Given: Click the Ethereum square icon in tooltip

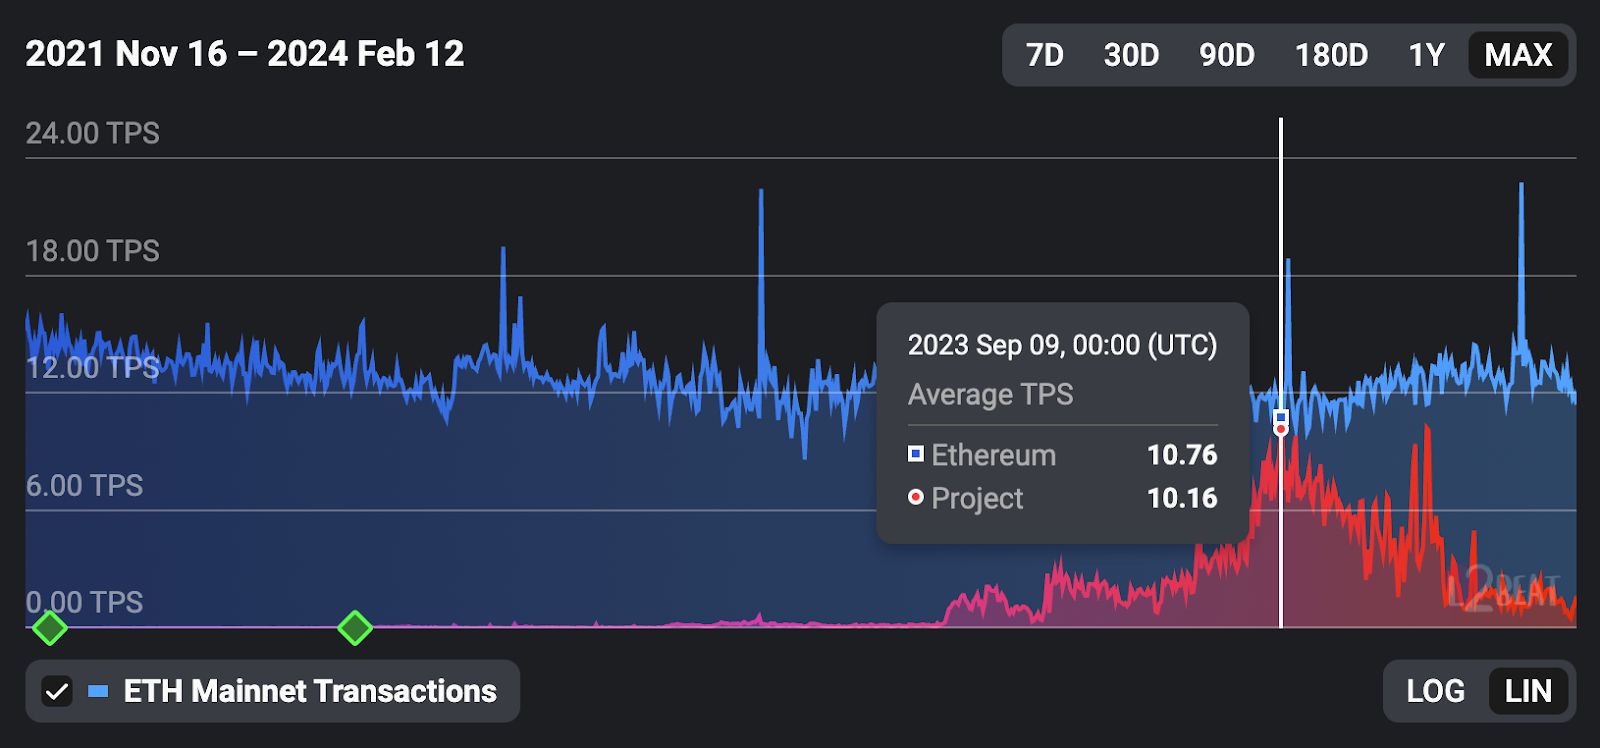Looking at the screenshot, I should [x=915, y=454].
